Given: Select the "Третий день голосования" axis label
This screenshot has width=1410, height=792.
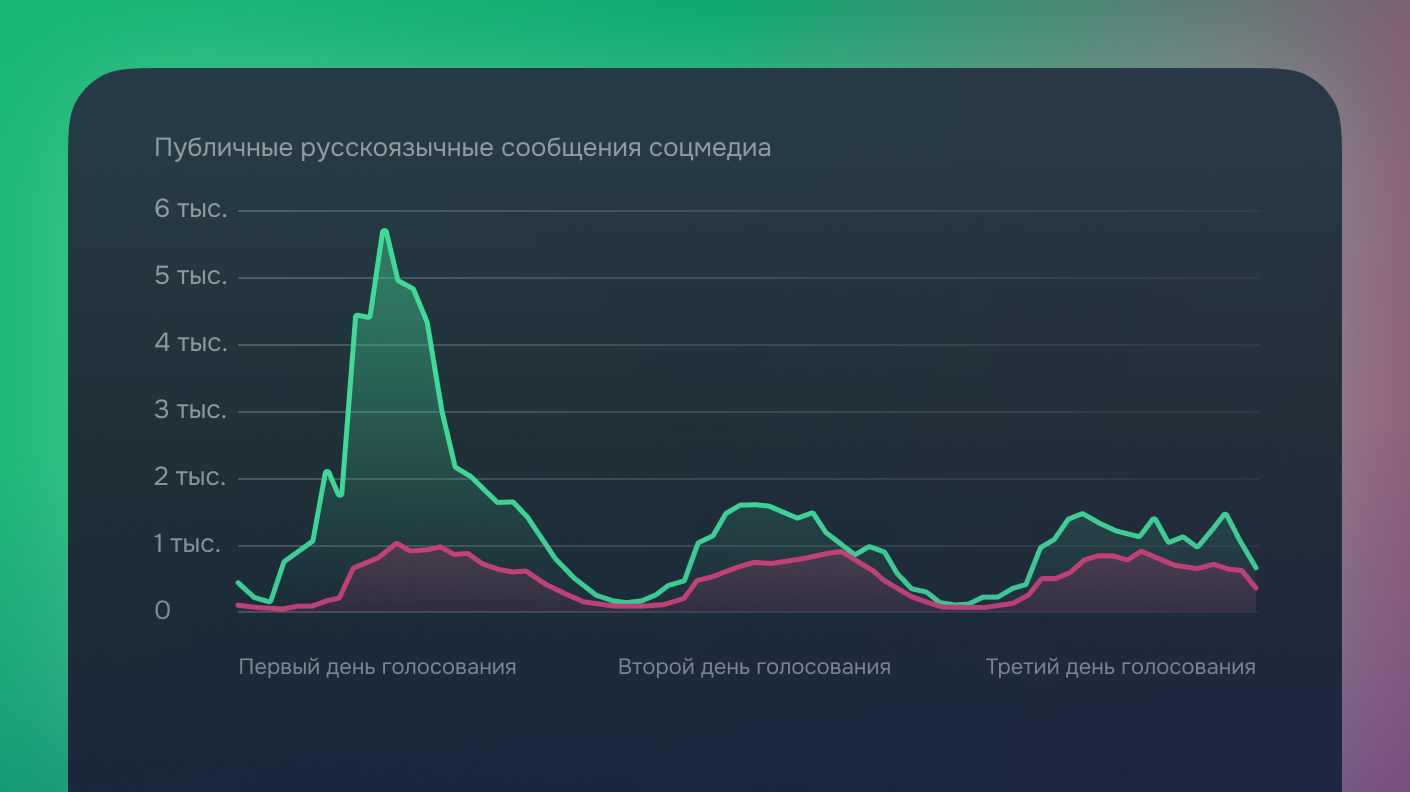Looking at the screenshot, I should [x=1120, y=667].
